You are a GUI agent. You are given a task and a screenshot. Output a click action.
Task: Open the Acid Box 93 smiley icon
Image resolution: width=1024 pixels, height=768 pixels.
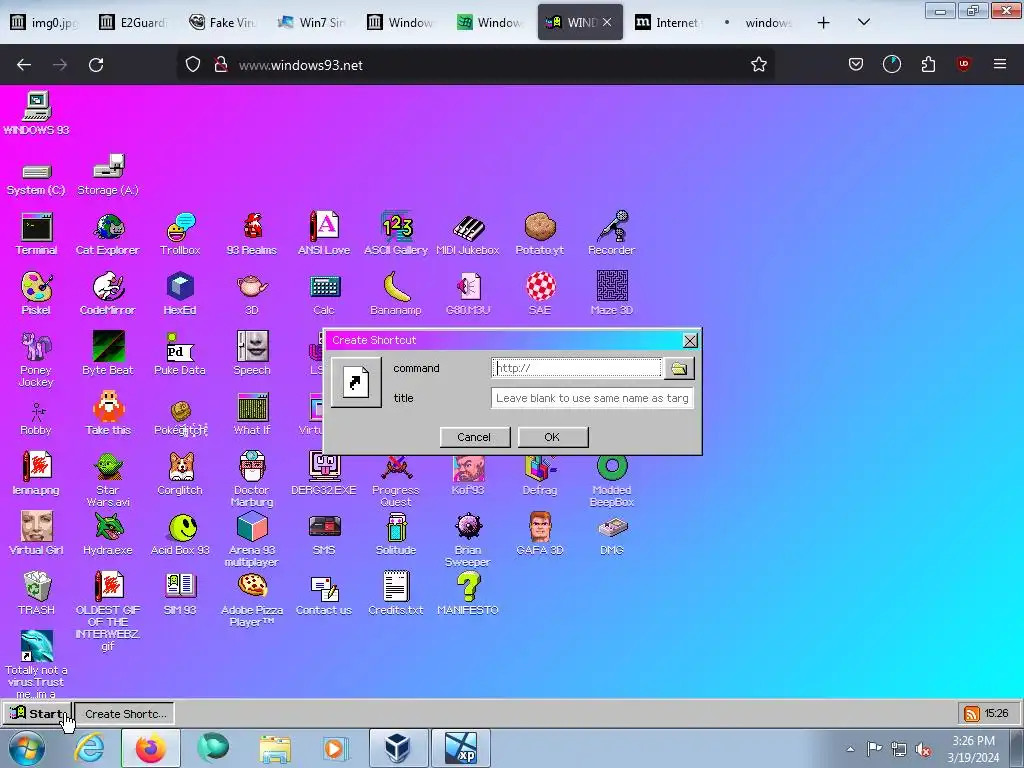(x=180, y=533)
